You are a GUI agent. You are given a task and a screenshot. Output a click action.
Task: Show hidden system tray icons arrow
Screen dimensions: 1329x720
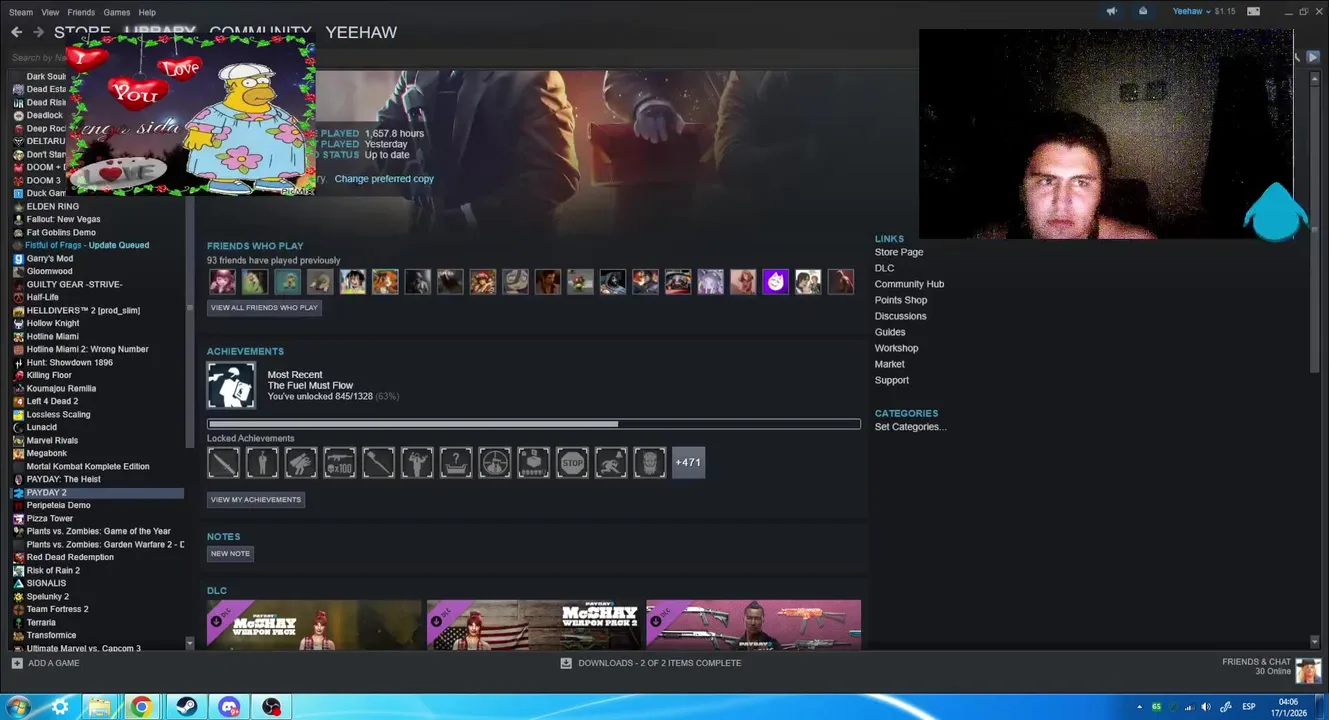pos(1139,707)
